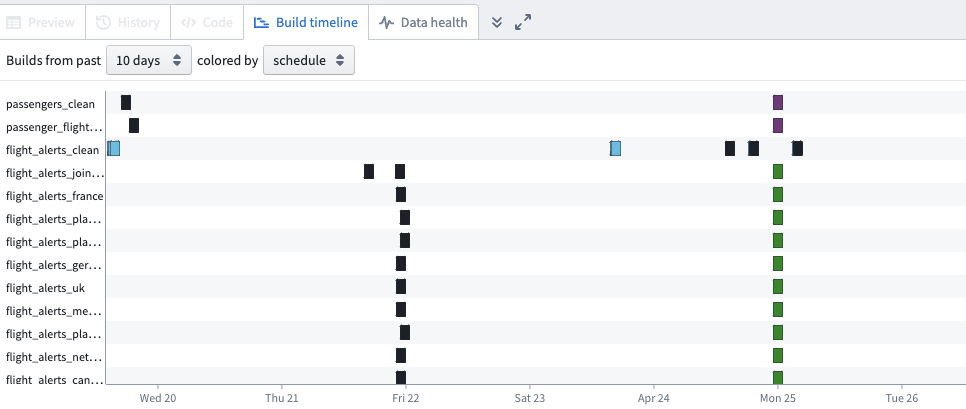Click the green build marker for flight_alerts_france

point(777,195)
